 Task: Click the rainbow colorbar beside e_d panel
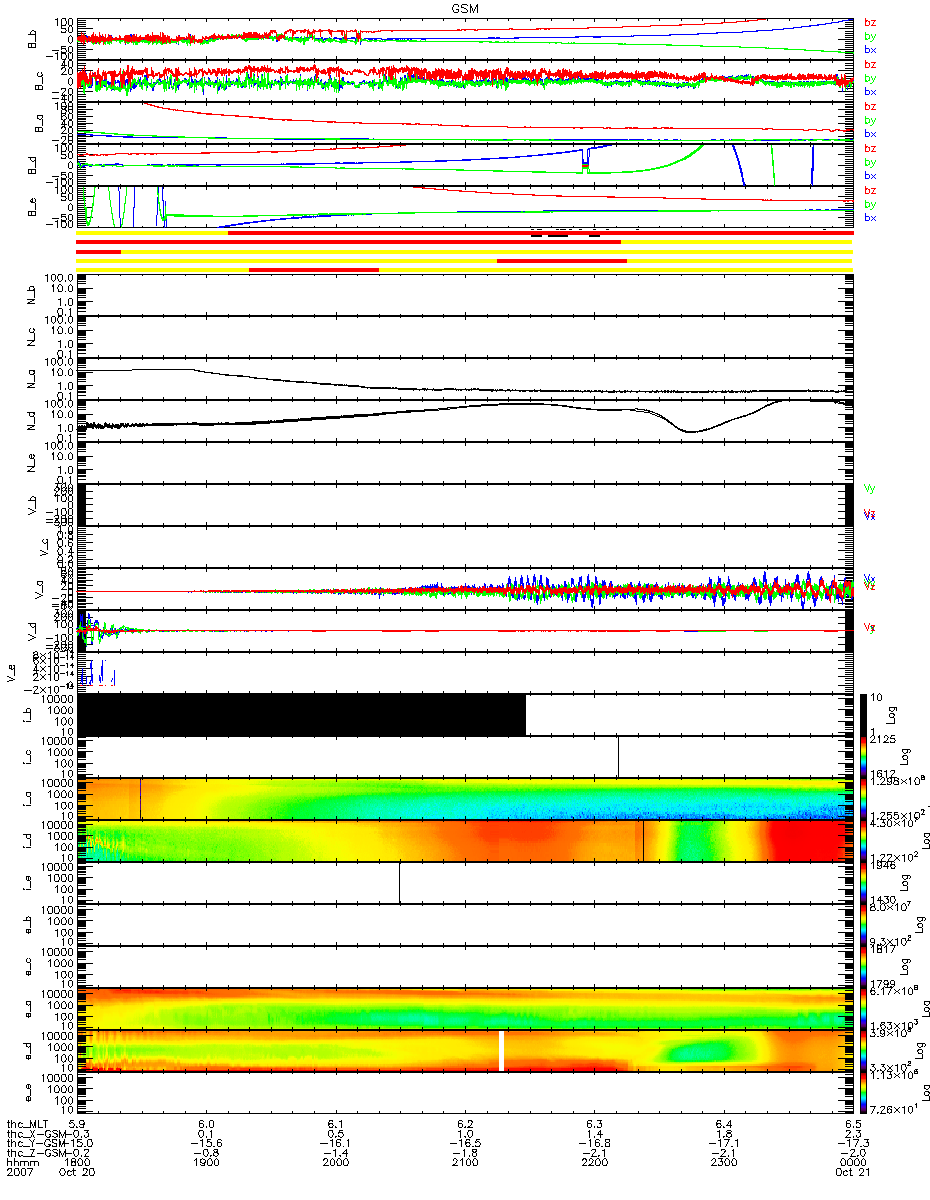tap(866, 1050)
